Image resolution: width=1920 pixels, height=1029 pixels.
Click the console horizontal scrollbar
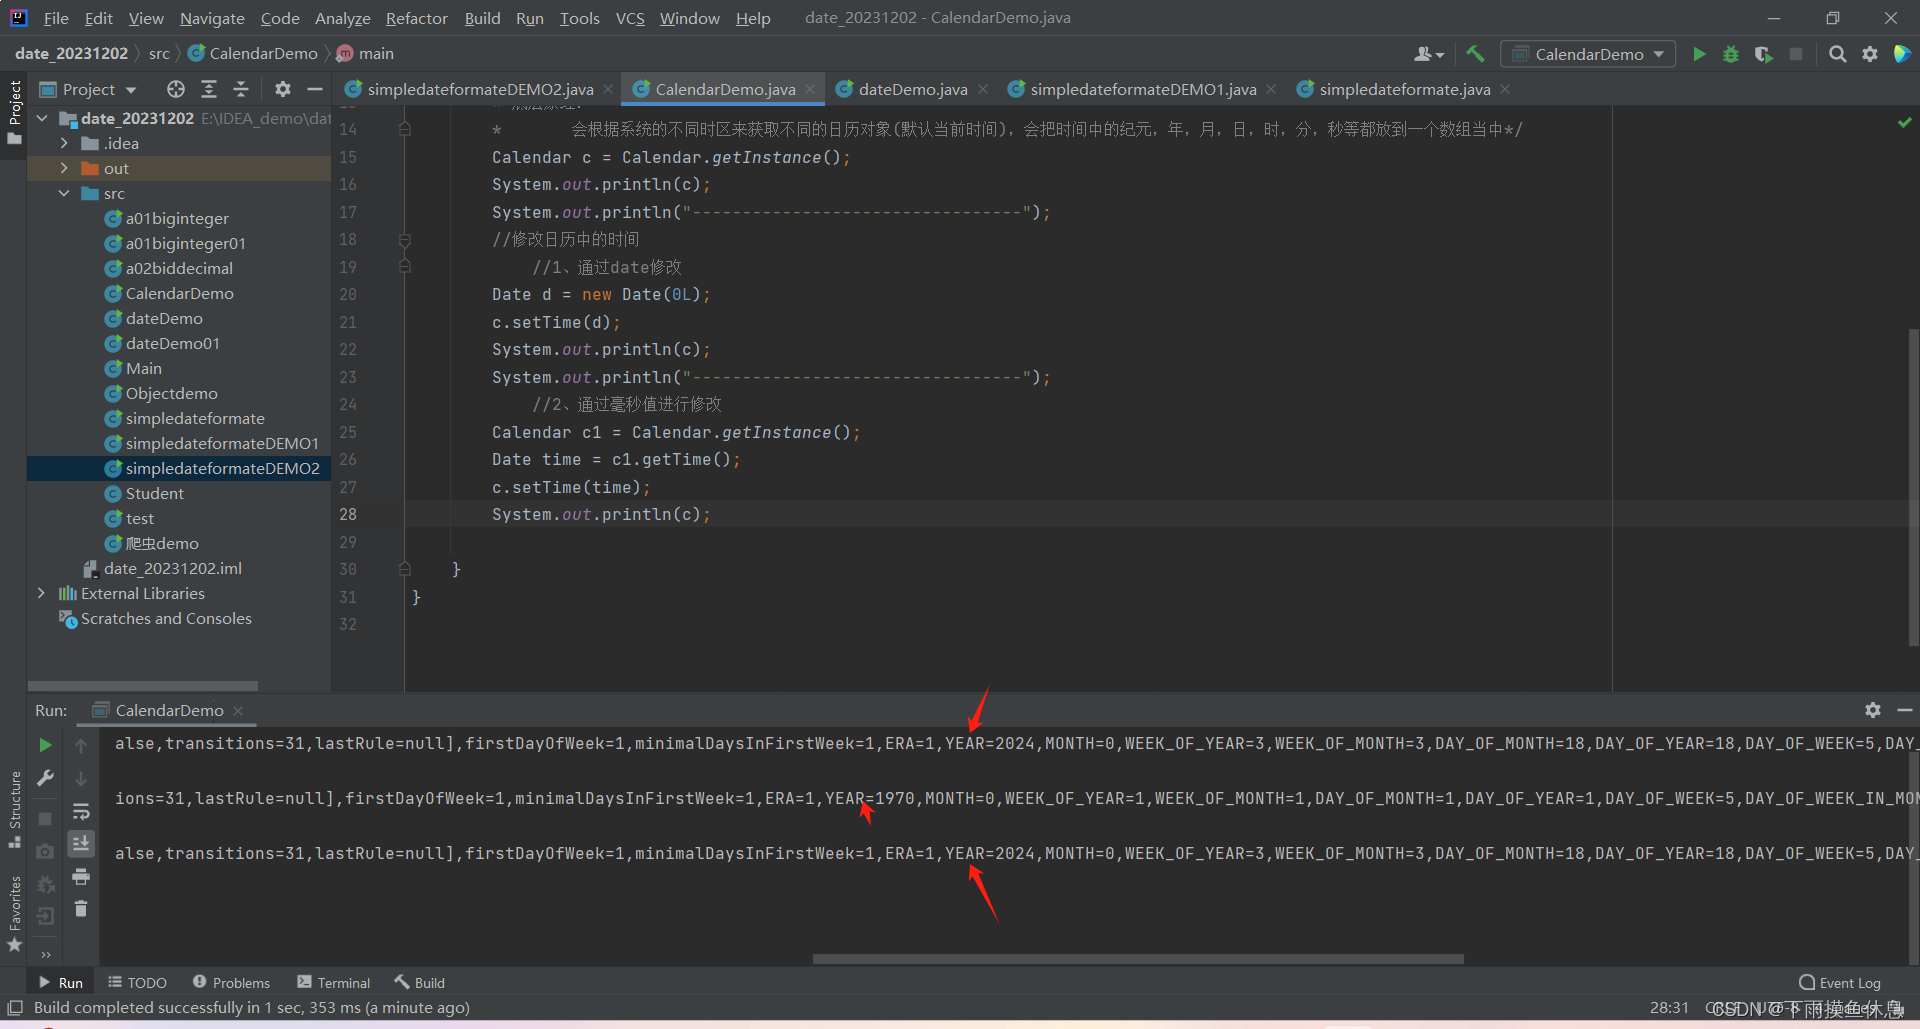1138,959
